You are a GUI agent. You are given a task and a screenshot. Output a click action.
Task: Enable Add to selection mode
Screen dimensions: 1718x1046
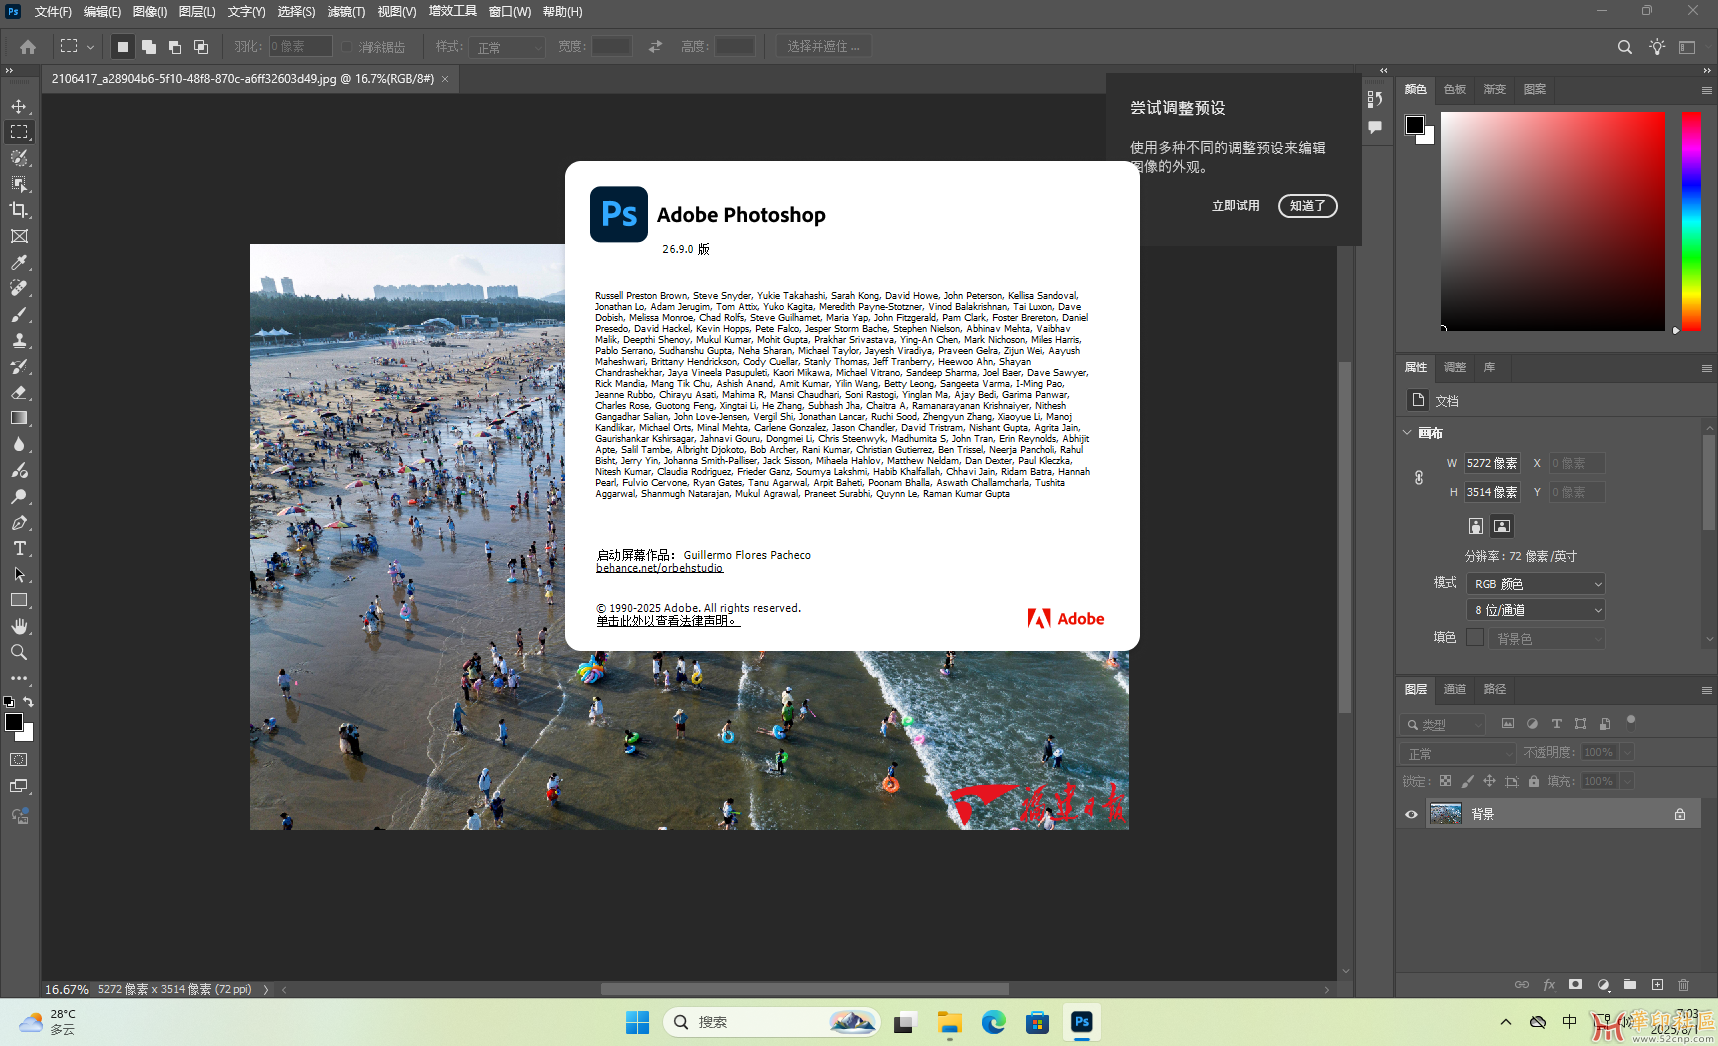tap(149, 47)
